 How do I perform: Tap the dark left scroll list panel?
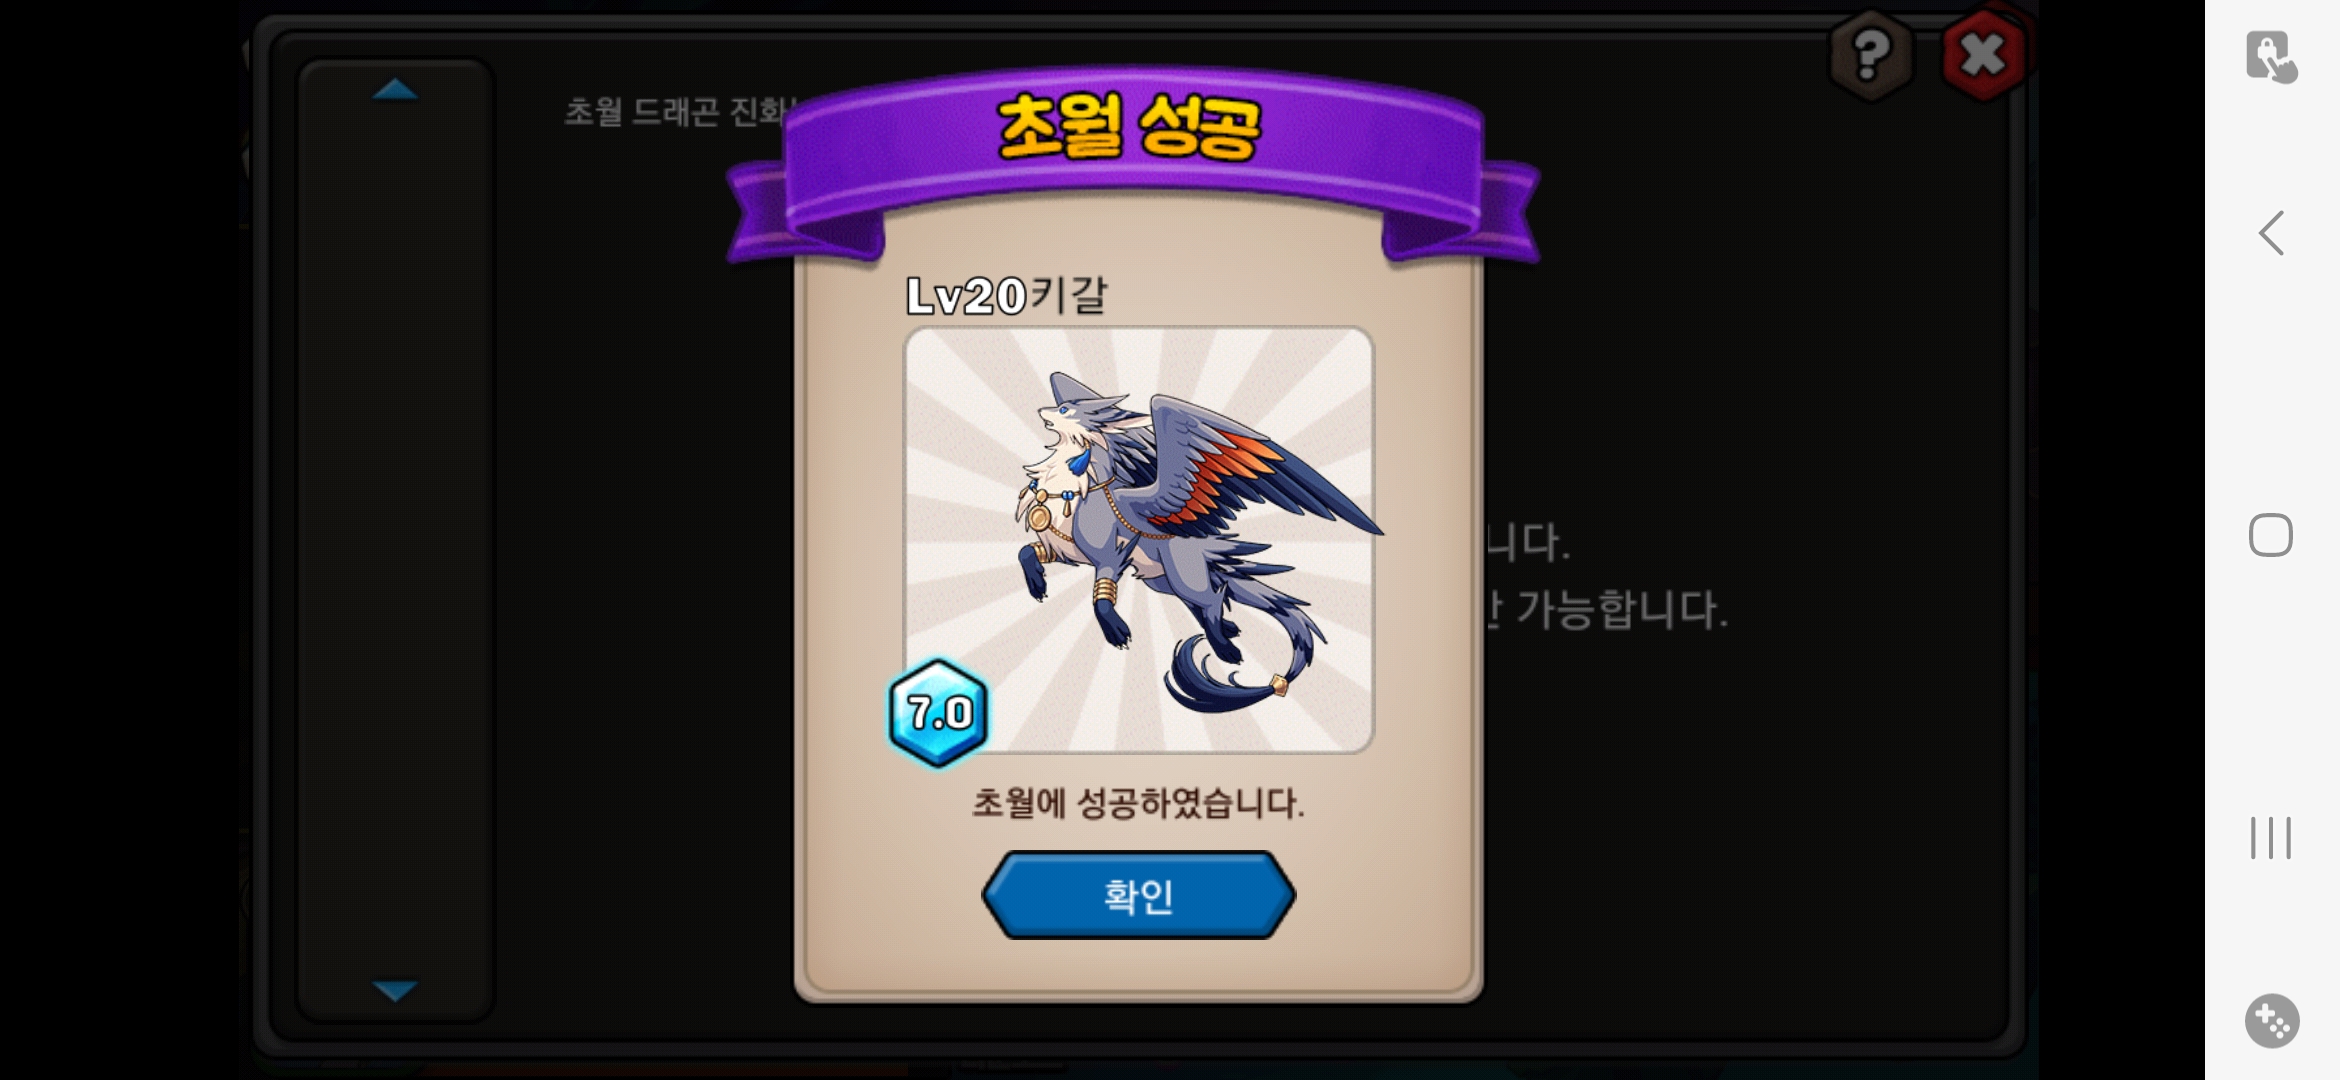(396, 540)
